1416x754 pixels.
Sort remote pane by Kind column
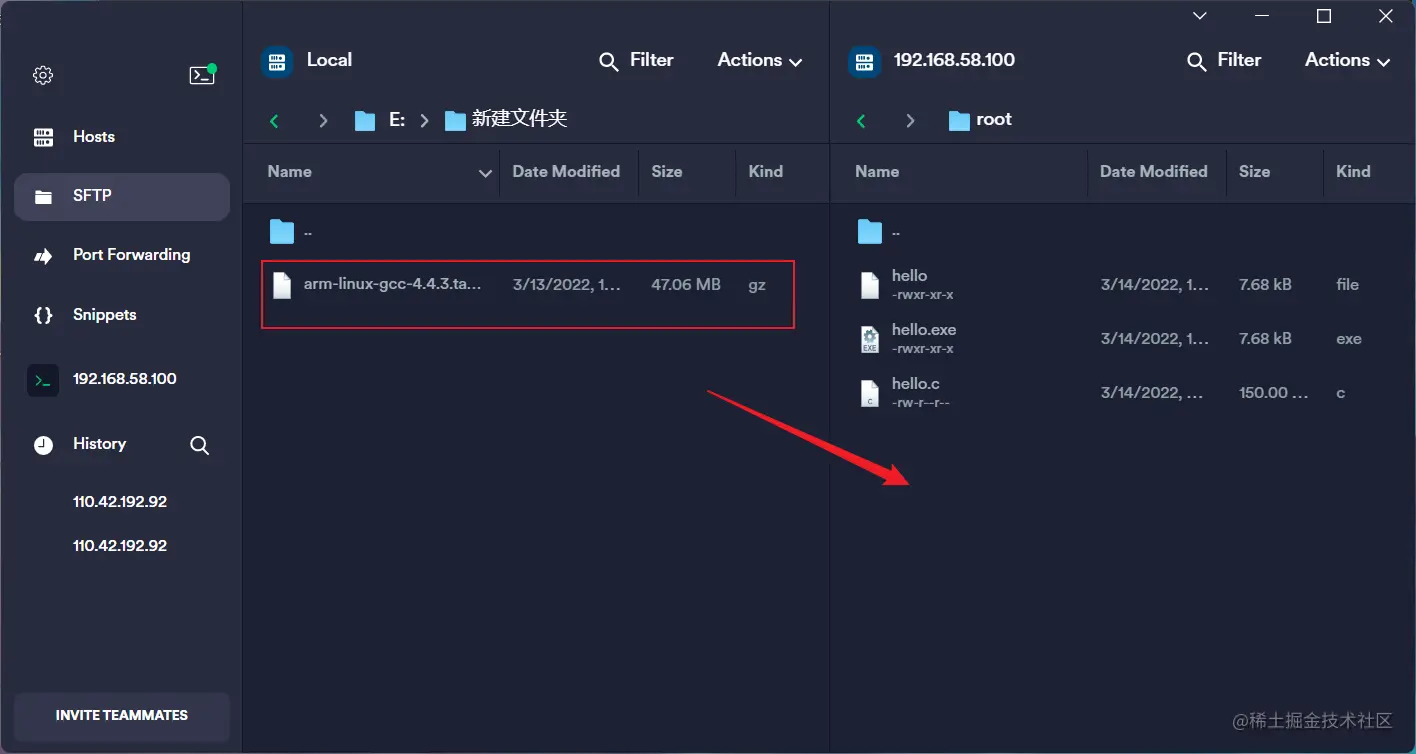[1354, 172]
